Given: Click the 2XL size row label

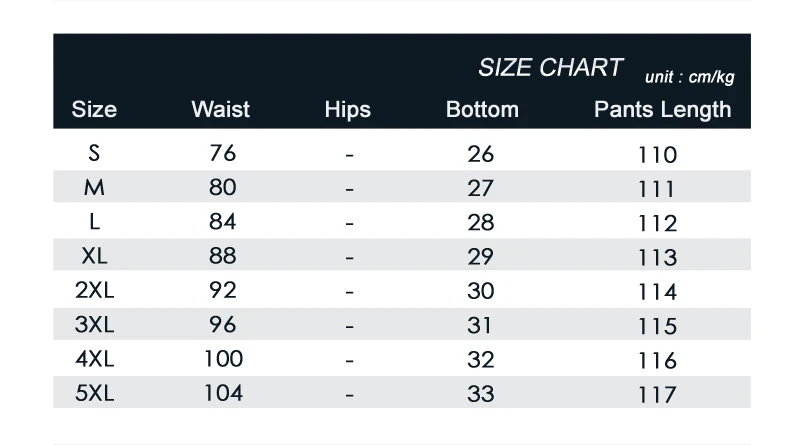Looking at the screenshot, I should coord(94,290).
